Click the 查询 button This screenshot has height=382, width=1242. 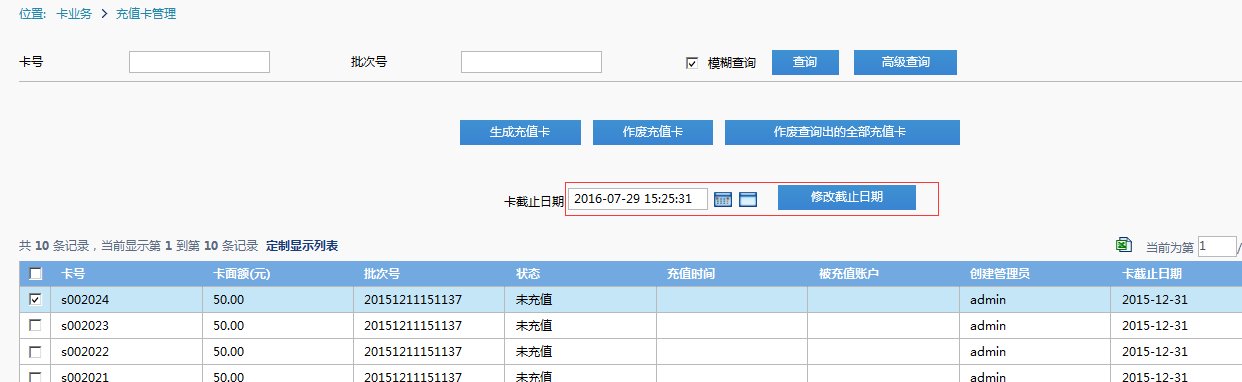coord(805,62)
